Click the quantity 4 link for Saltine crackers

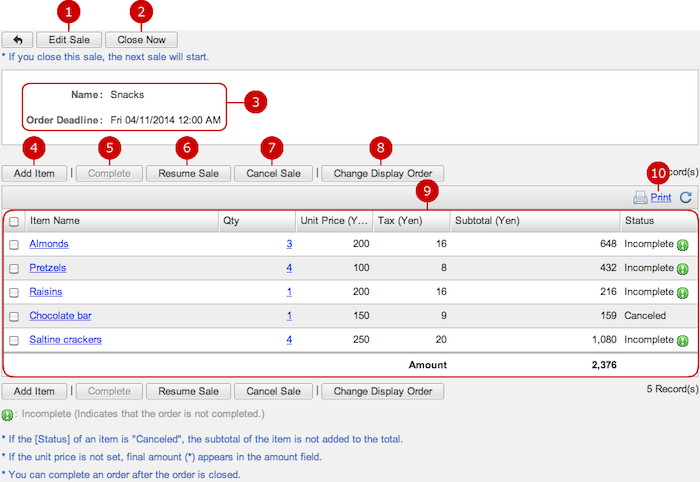coord(289,340)
